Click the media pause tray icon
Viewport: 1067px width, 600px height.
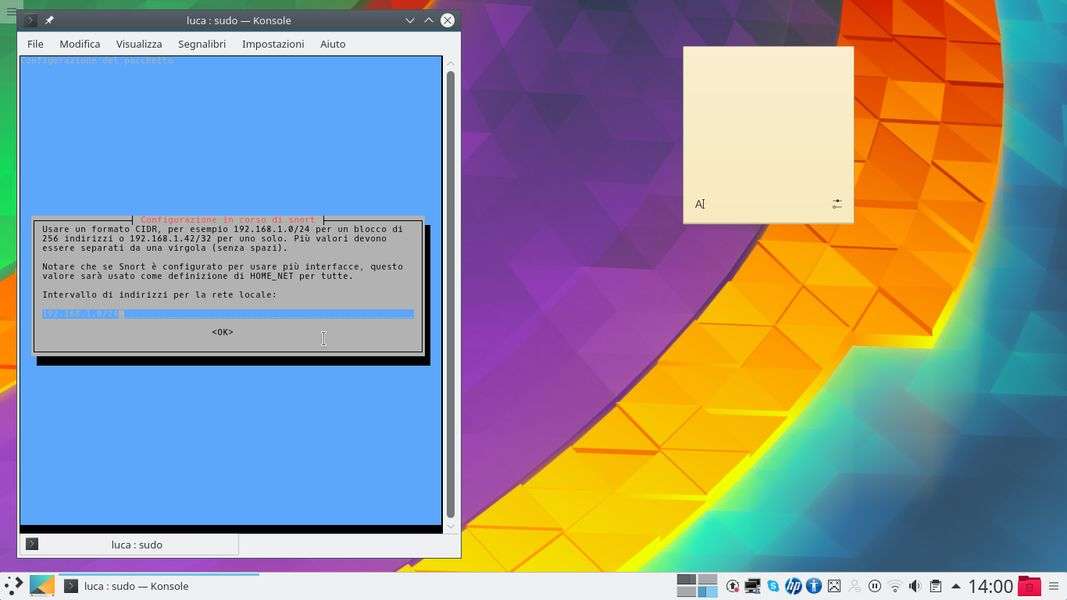pyautogui.click(x=874, y=586)
